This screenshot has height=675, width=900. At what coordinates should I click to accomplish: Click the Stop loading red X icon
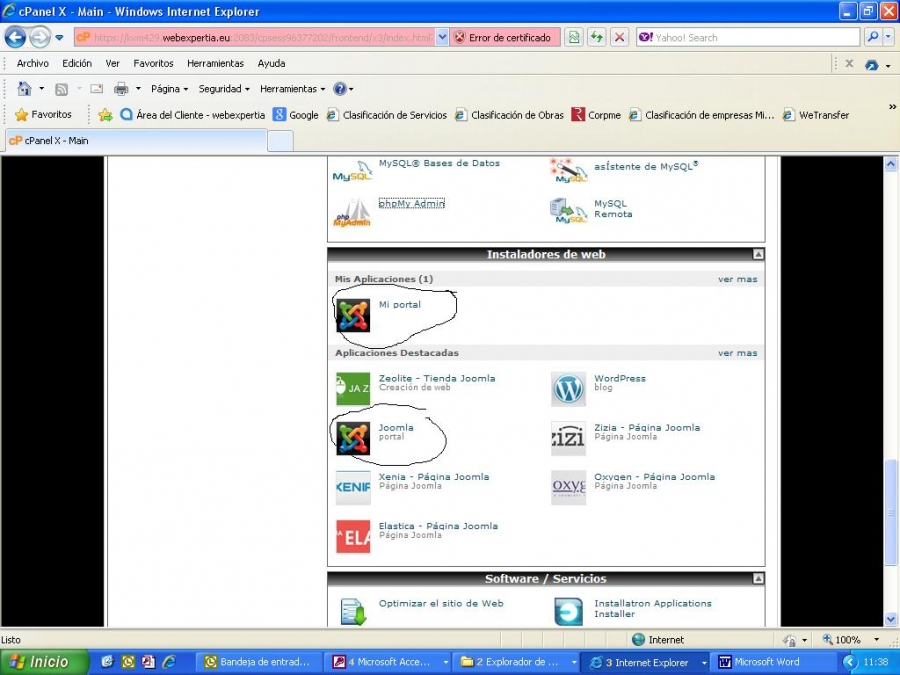pyautogui.click(x=619, y=38)
